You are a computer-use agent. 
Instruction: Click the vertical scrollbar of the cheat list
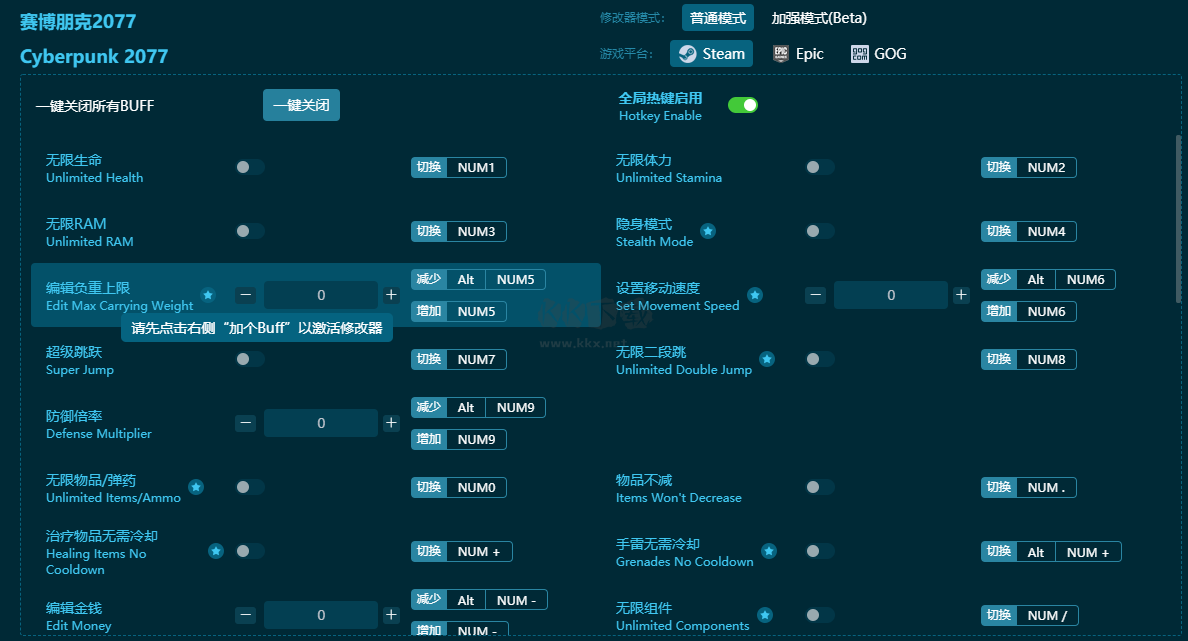click(1178, 219)
